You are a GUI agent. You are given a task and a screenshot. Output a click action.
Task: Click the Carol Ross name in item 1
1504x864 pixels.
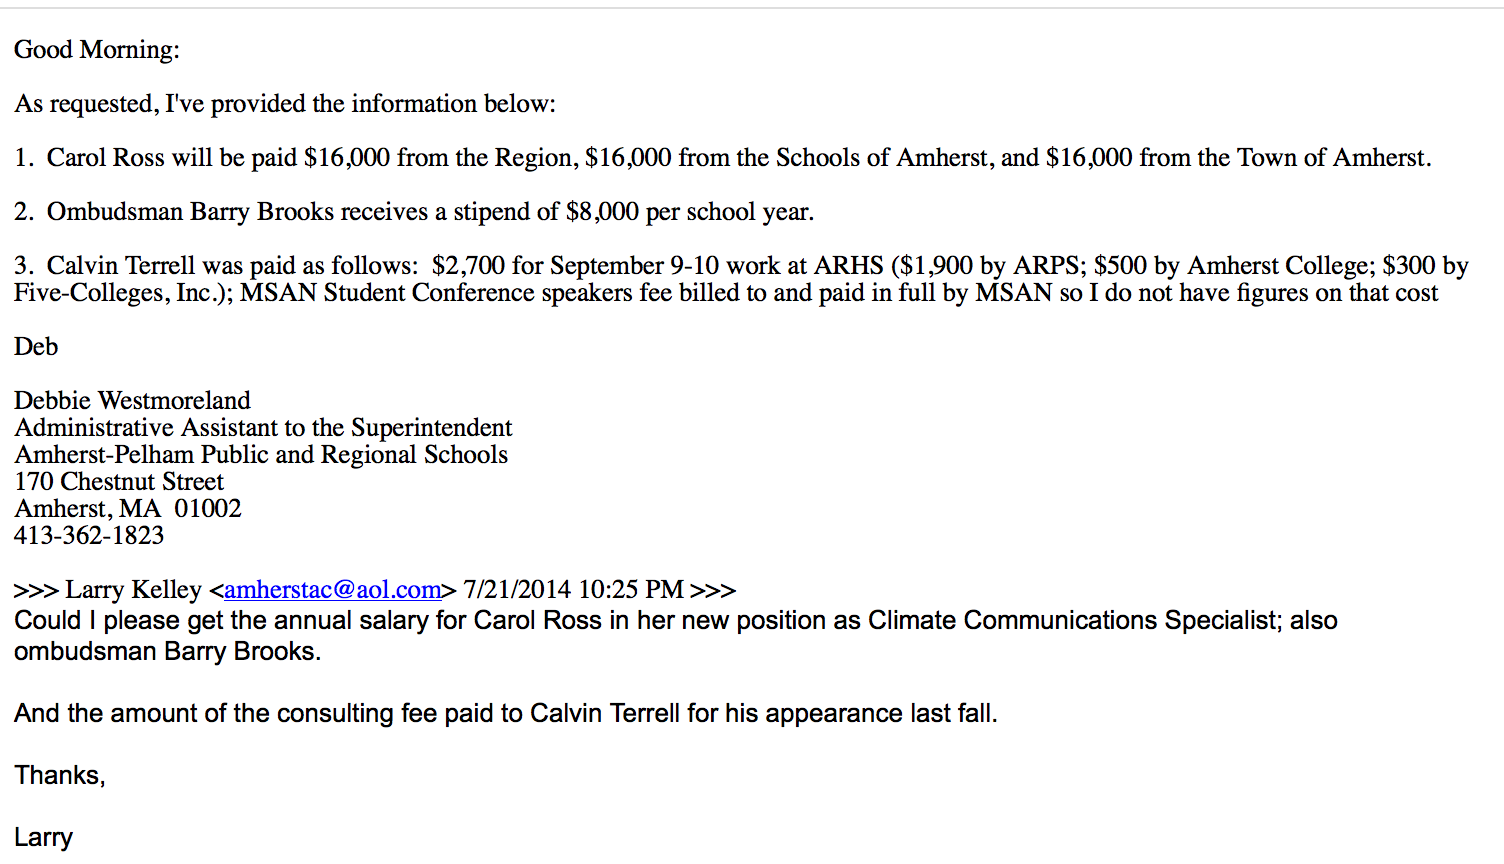[x=105, y=158]
